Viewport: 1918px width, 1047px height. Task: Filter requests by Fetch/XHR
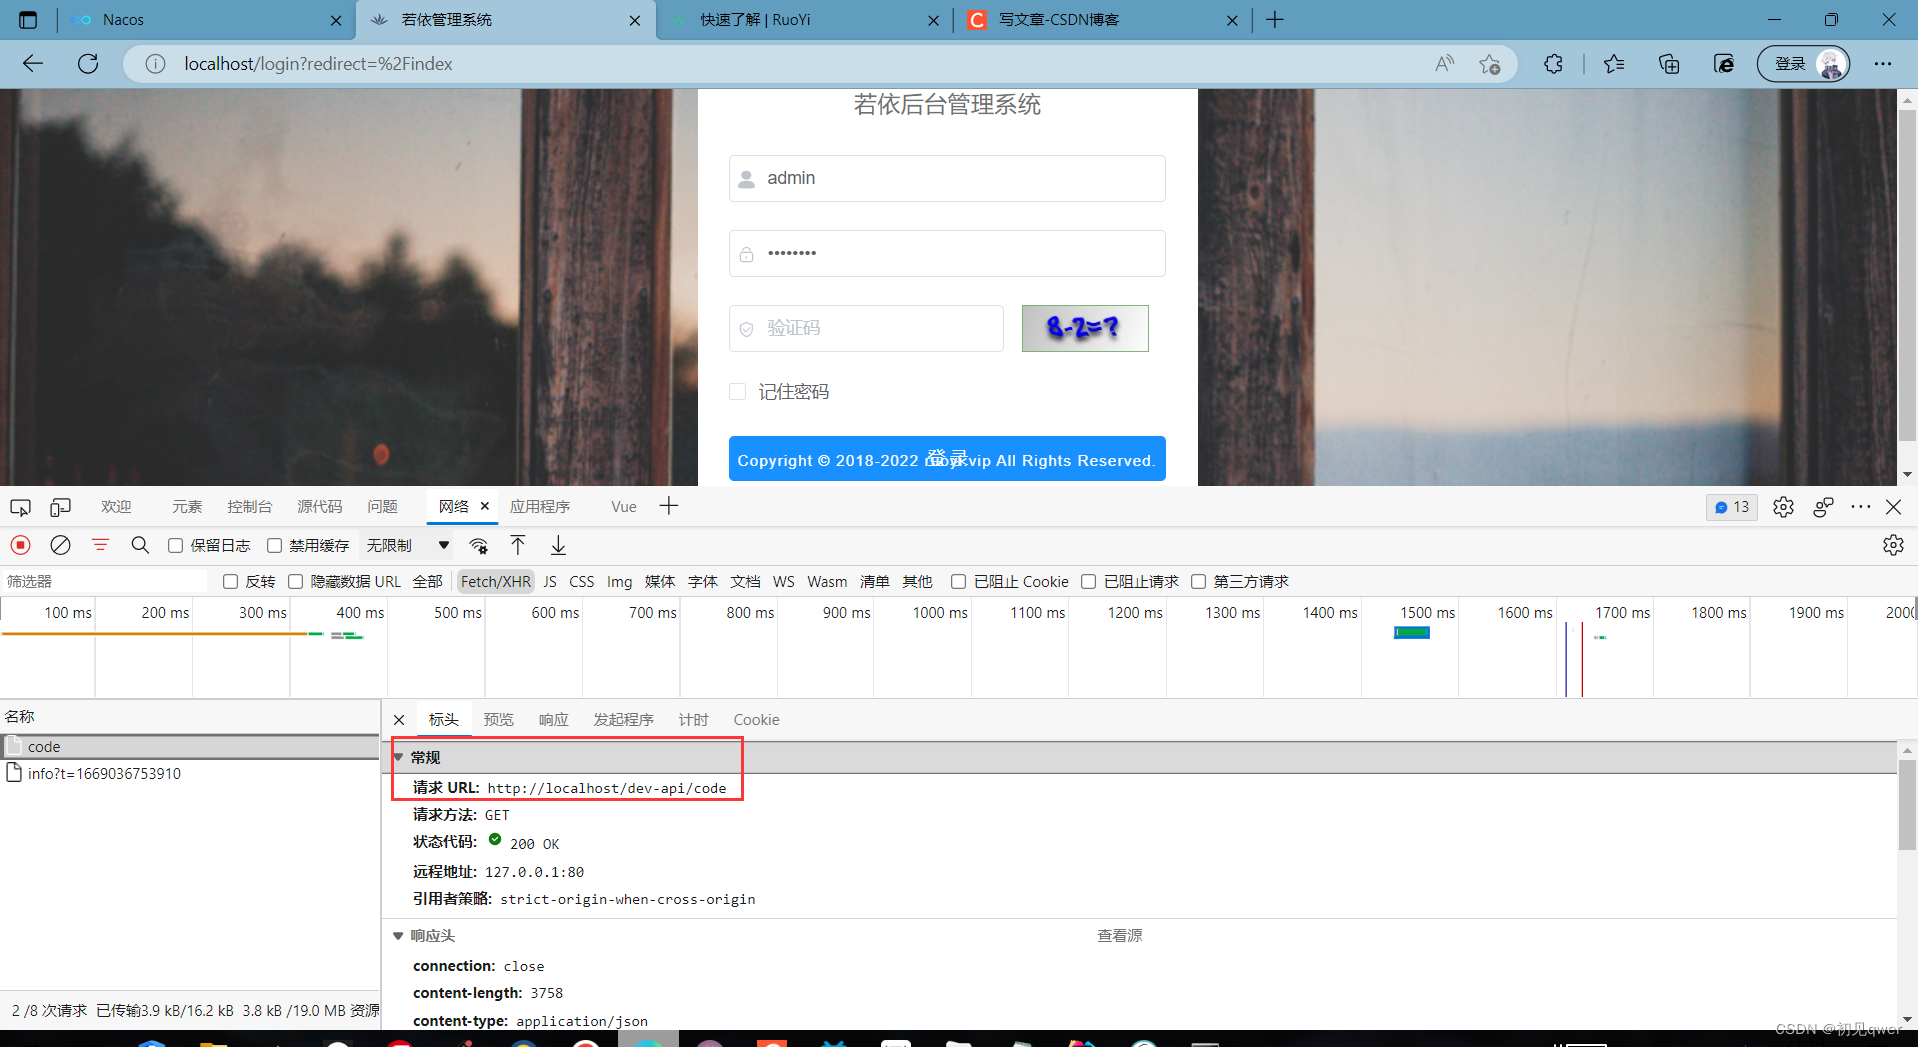pos(496,581)
